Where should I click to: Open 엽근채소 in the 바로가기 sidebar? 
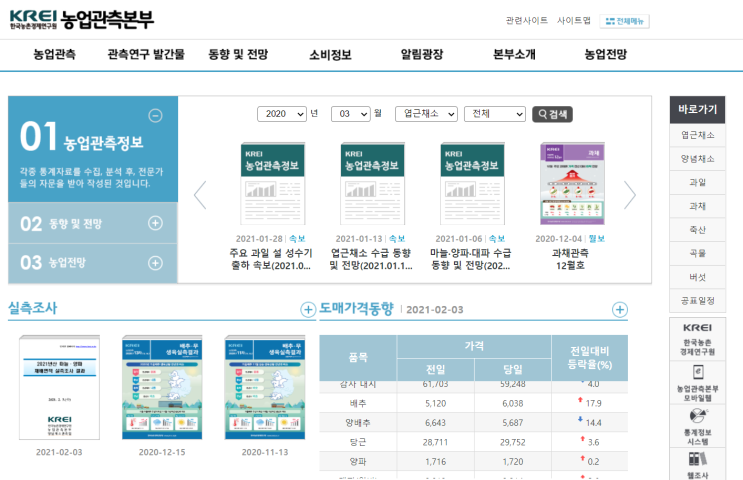pyautogui.click(x=698, y=135)
